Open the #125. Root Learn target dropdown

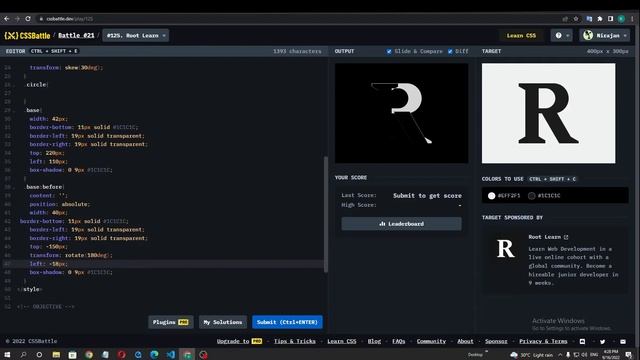point(136,36)
